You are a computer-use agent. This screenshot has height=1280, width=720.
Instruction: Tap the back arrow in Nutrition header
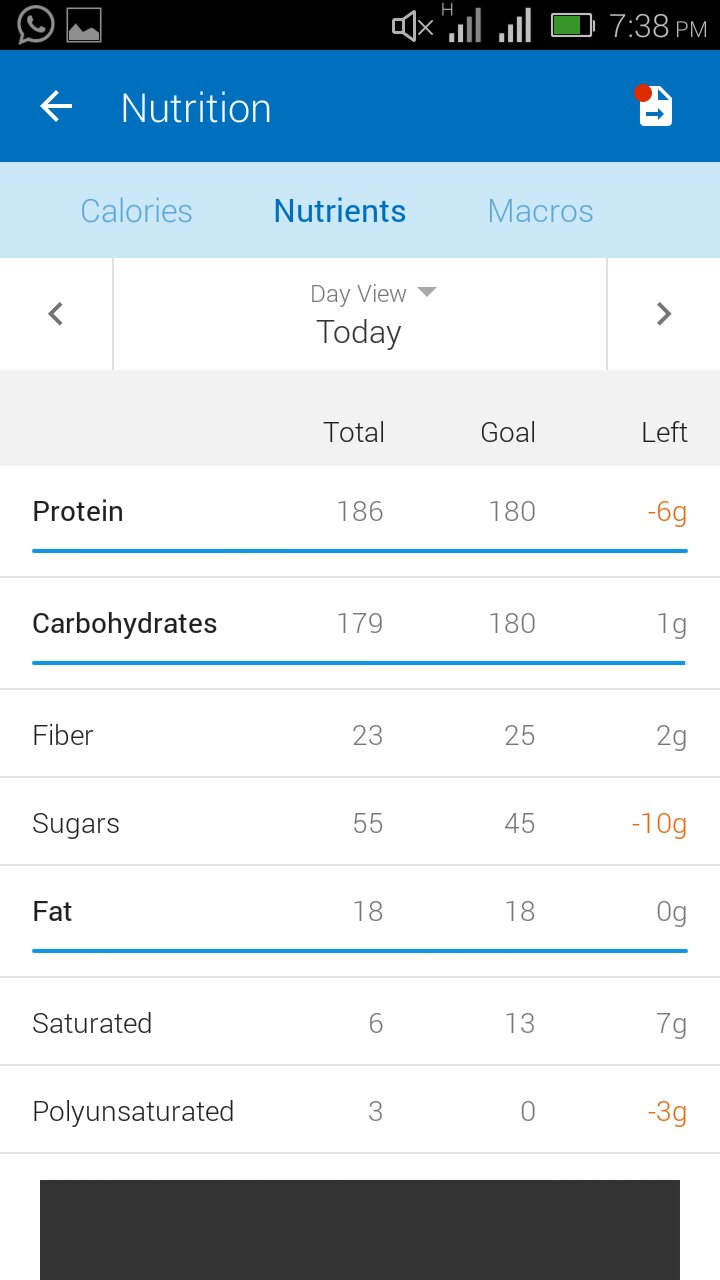coord(57,107)
